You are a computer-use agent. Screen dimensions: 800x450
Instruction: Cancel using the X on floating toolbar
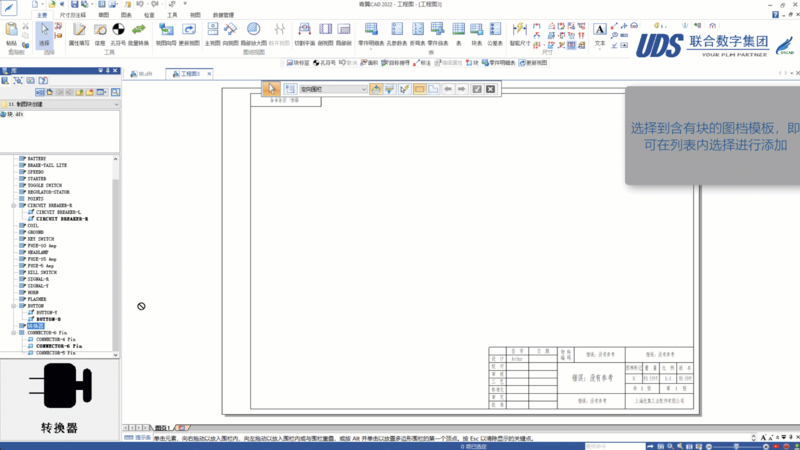pos(490,89)
